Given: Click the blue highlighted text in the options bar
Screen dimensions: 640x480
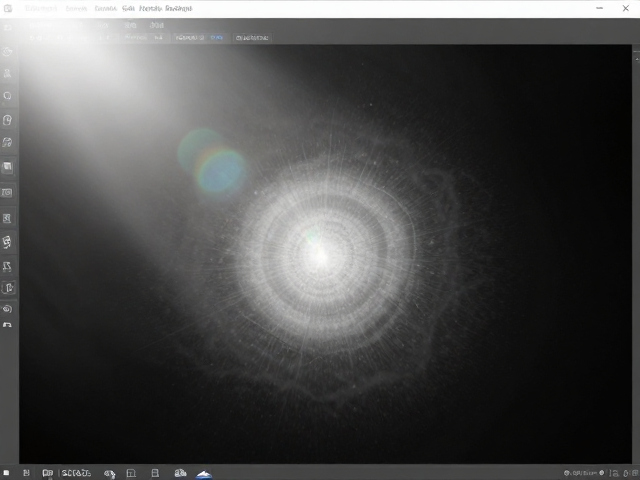Looking at the screenshot, I should (x=217, y=38).
